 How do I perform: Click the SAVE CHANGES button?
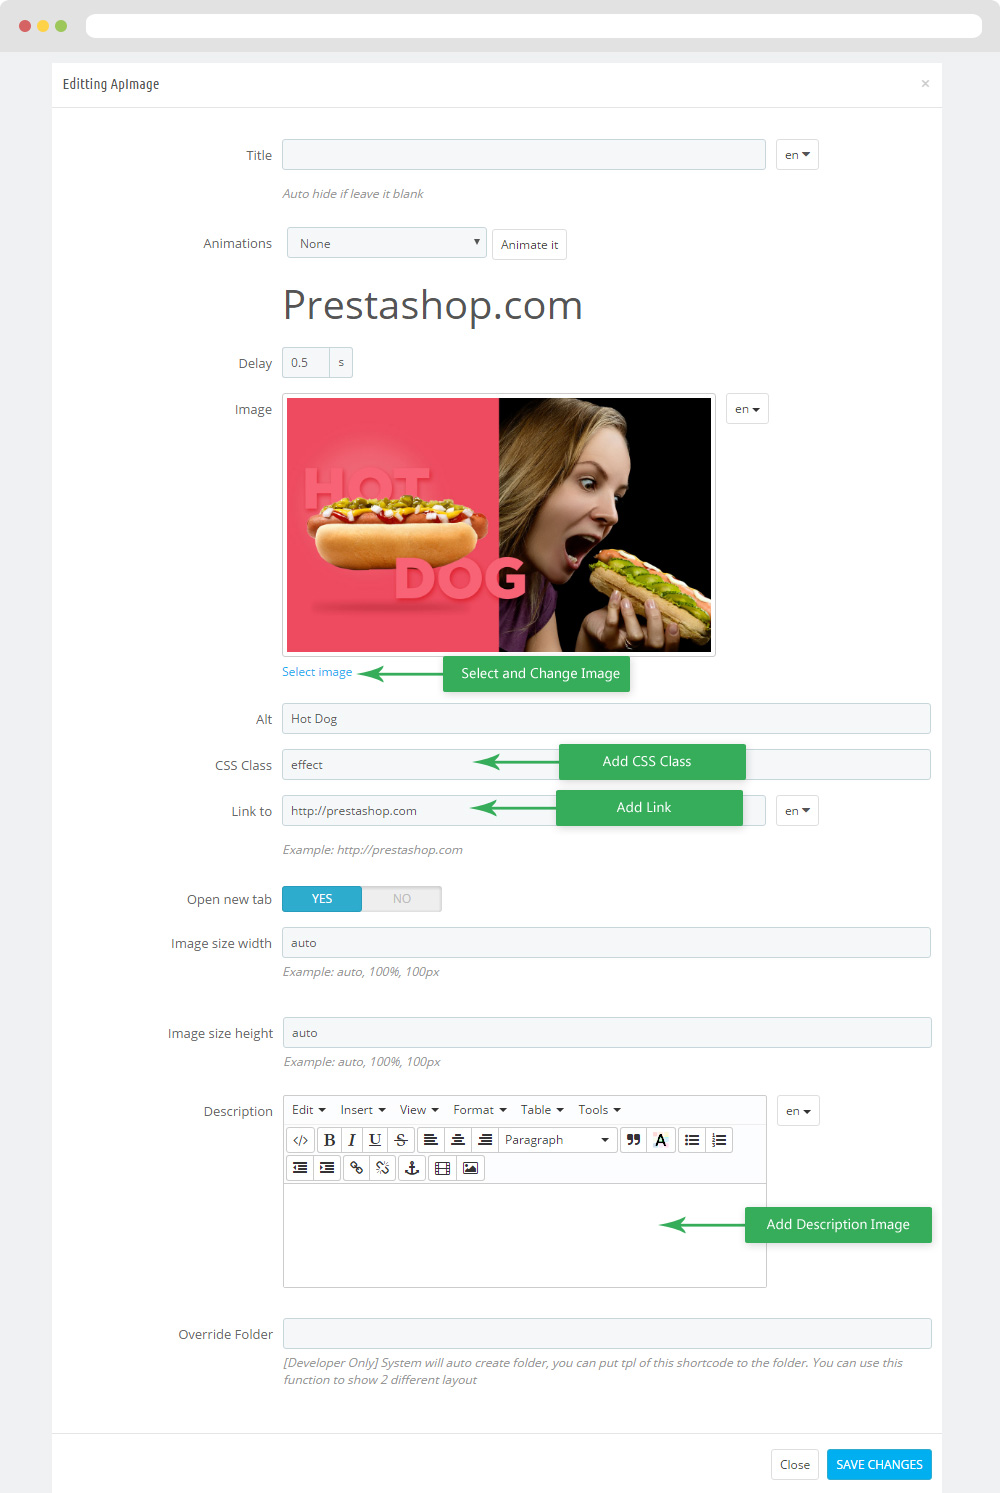tap(879, 1464)
